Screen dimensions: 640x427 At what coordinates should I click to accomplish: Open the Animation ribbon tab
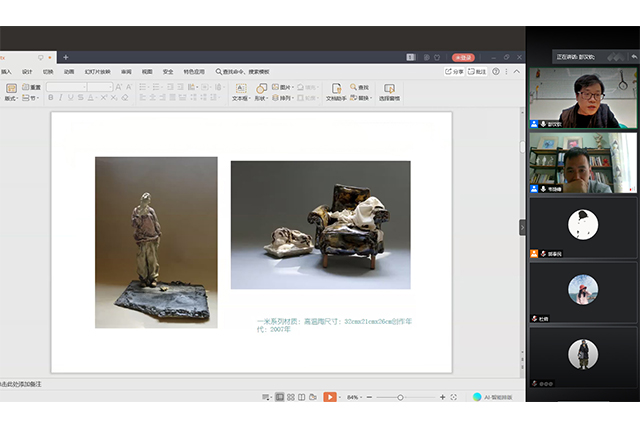pos(69,72)
